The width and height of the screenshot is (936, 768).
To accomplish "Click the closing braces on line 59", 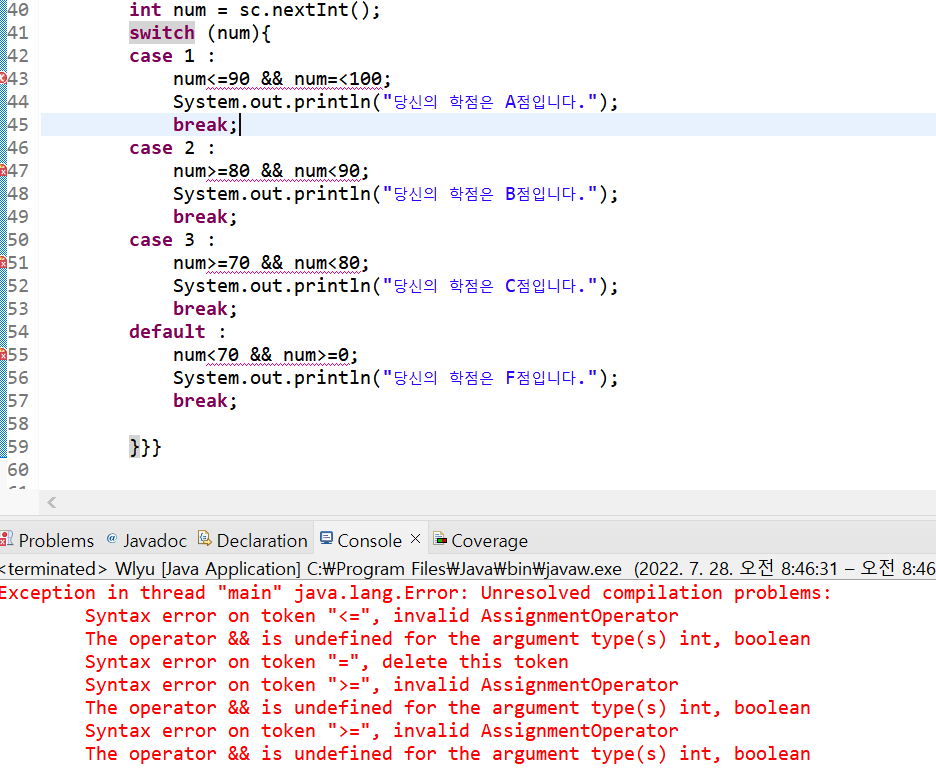I will coord(145,447).
